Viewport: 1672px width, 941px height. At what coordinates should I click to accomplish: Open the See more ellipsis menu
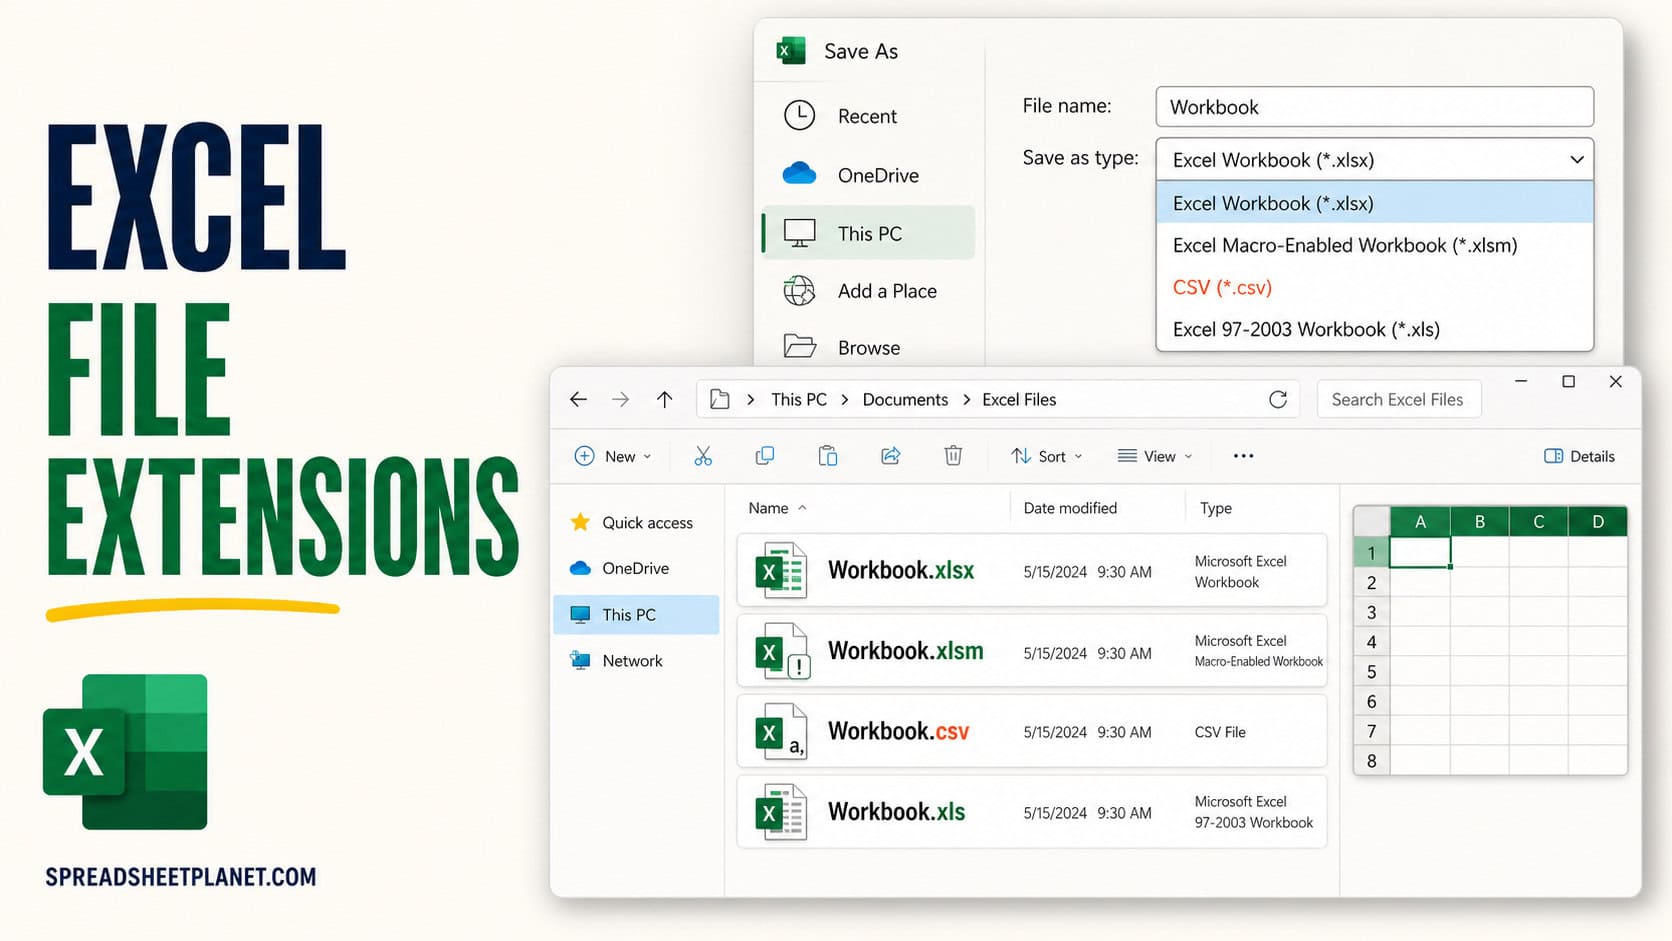1243,456
